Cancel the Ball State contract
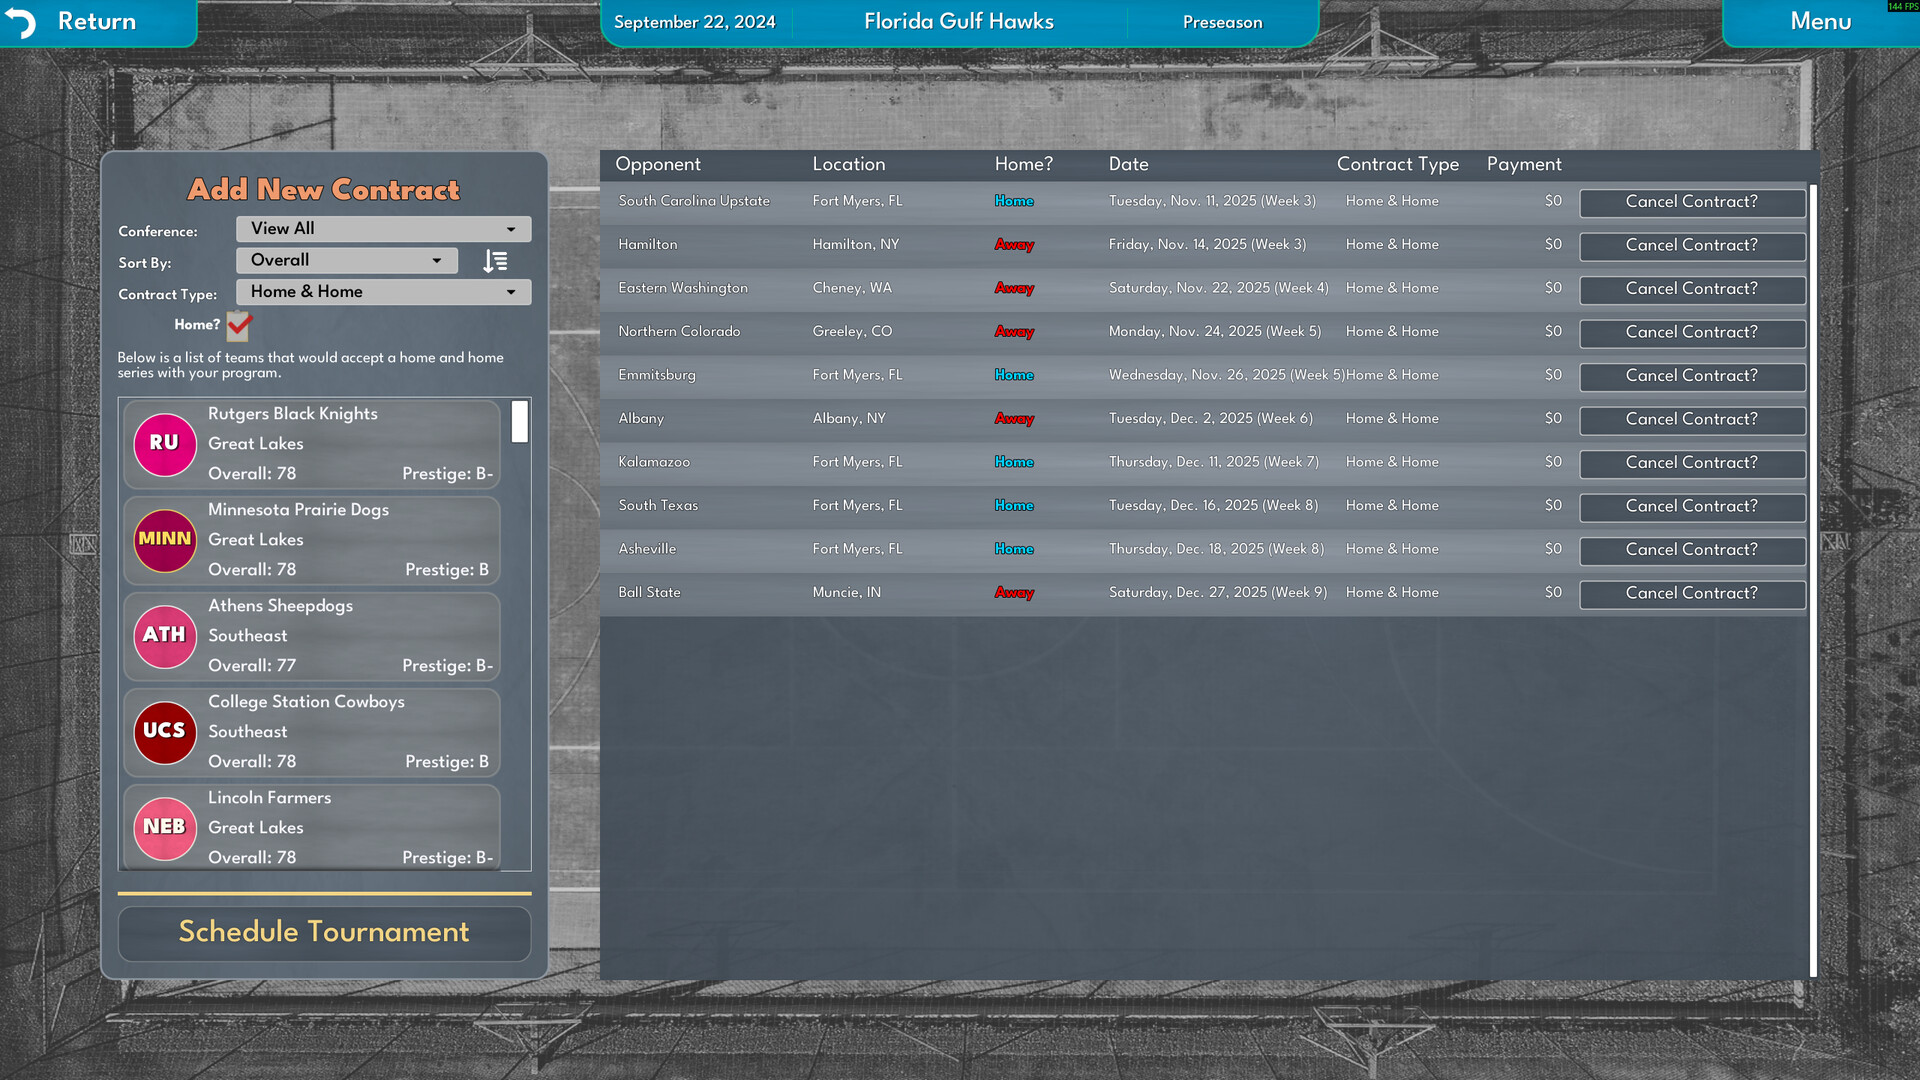 [x=1692, y=593]
